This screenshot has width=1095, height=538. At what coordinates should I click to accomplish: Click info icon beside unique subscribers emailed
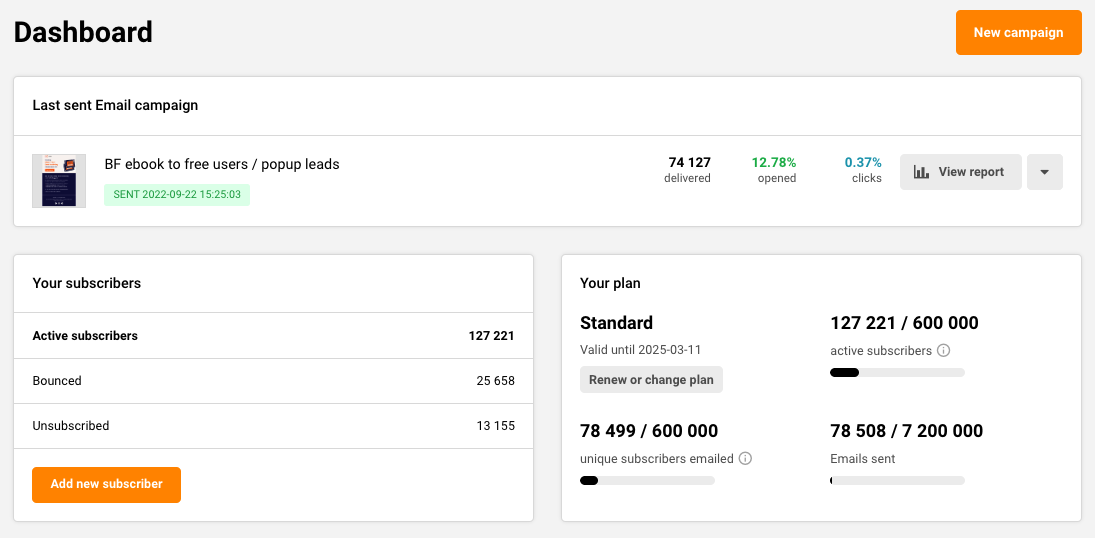pos(745,459)
